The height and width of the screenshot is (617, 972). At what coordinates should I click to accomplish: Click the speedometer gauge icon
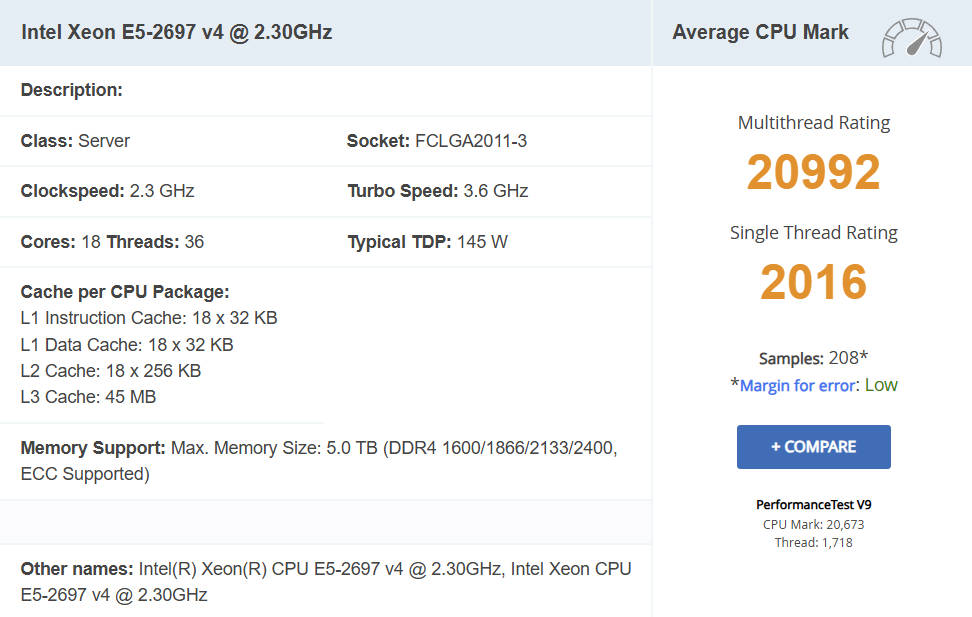click(911, 36)
